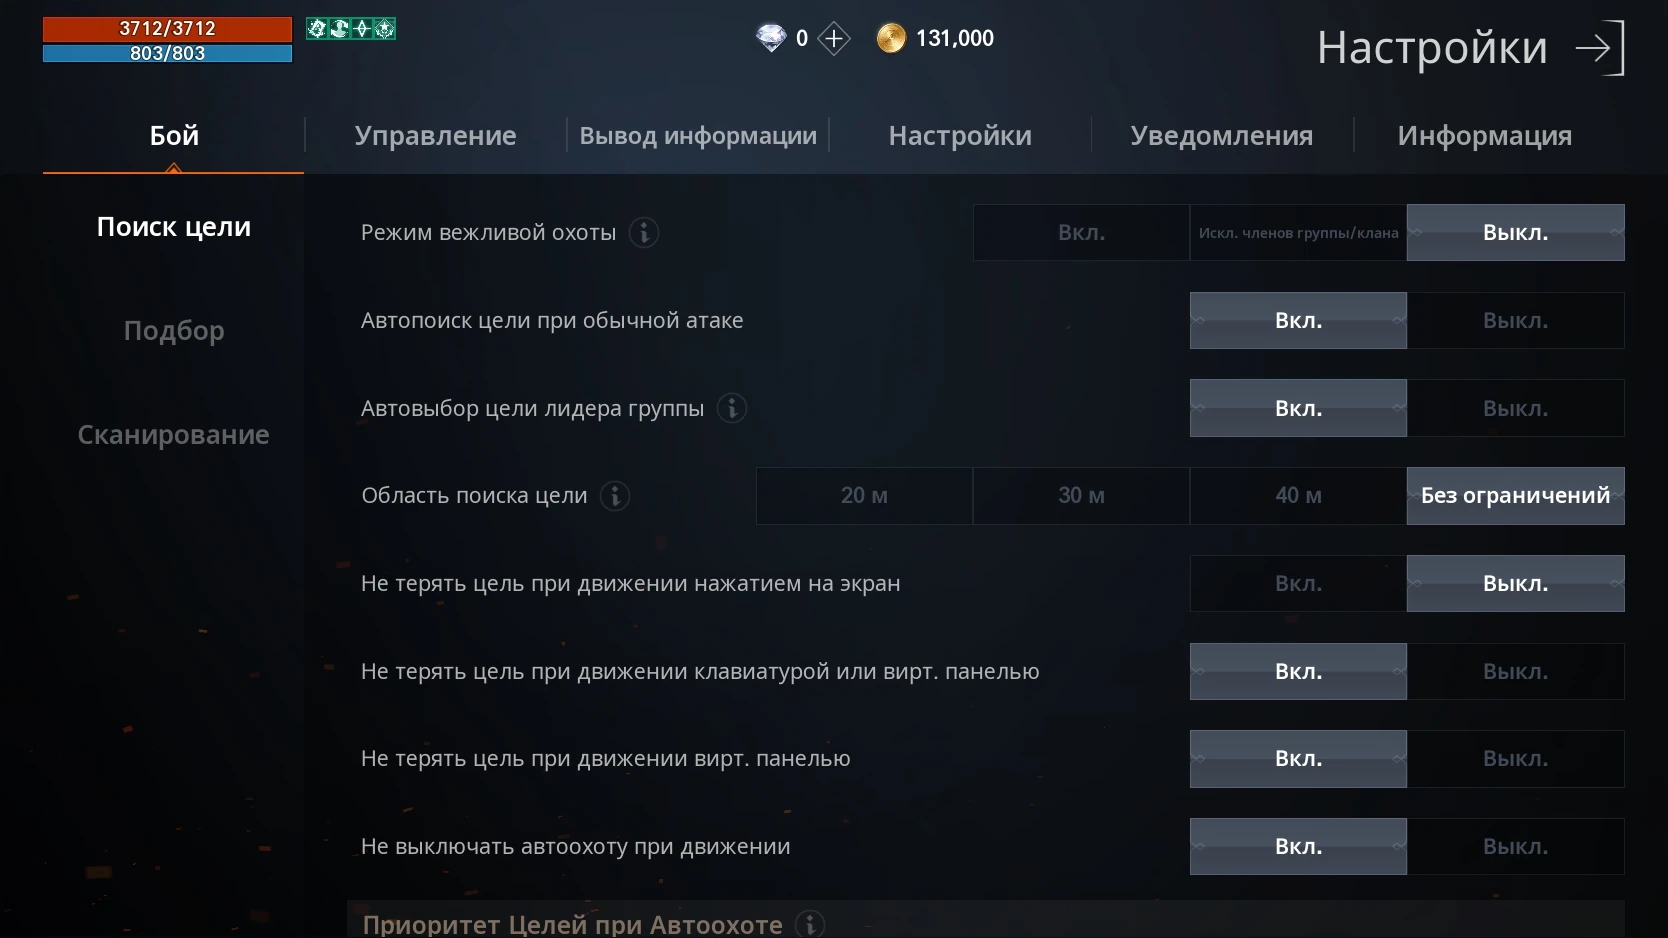This screenshot has width=1668, height=938.
Task: Switch to the Управление tab
Action: tap(435, 136)
